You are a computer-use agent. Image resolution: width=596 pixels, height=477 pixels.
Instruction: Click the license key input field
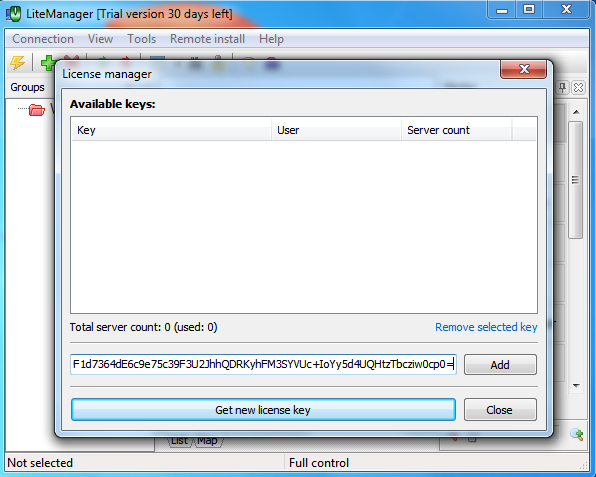click(263, 364)
